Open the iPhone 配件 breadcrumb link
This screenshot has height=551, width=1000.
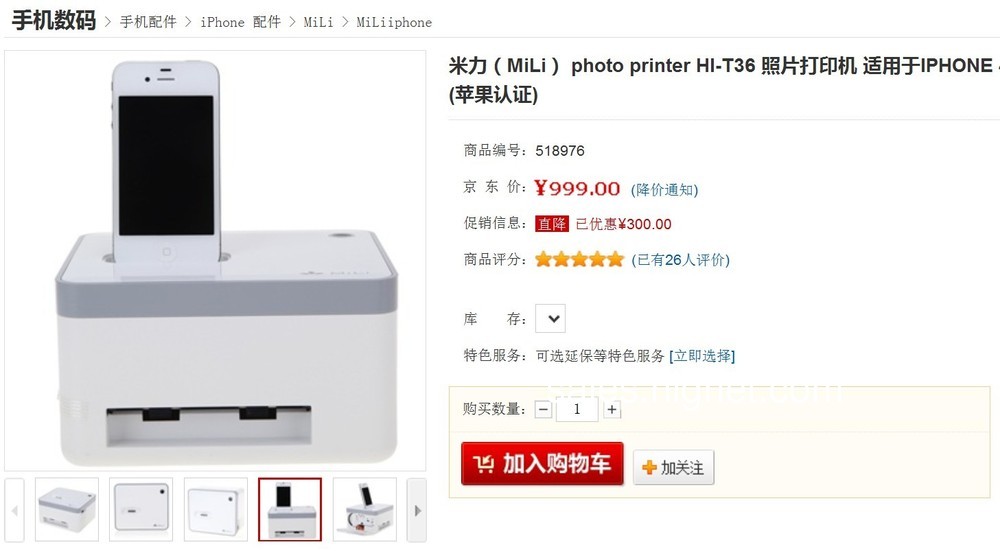pos(240,22)
